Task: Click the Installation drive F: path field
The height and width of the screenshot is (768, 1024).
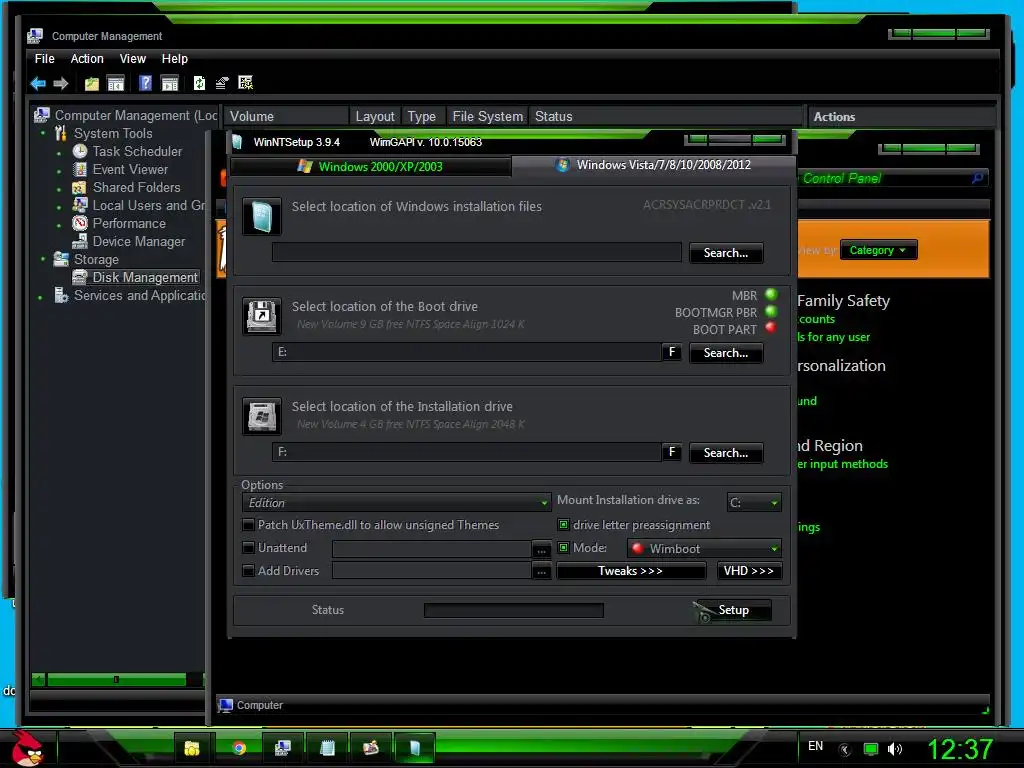Action: click(x=466, y=452)
